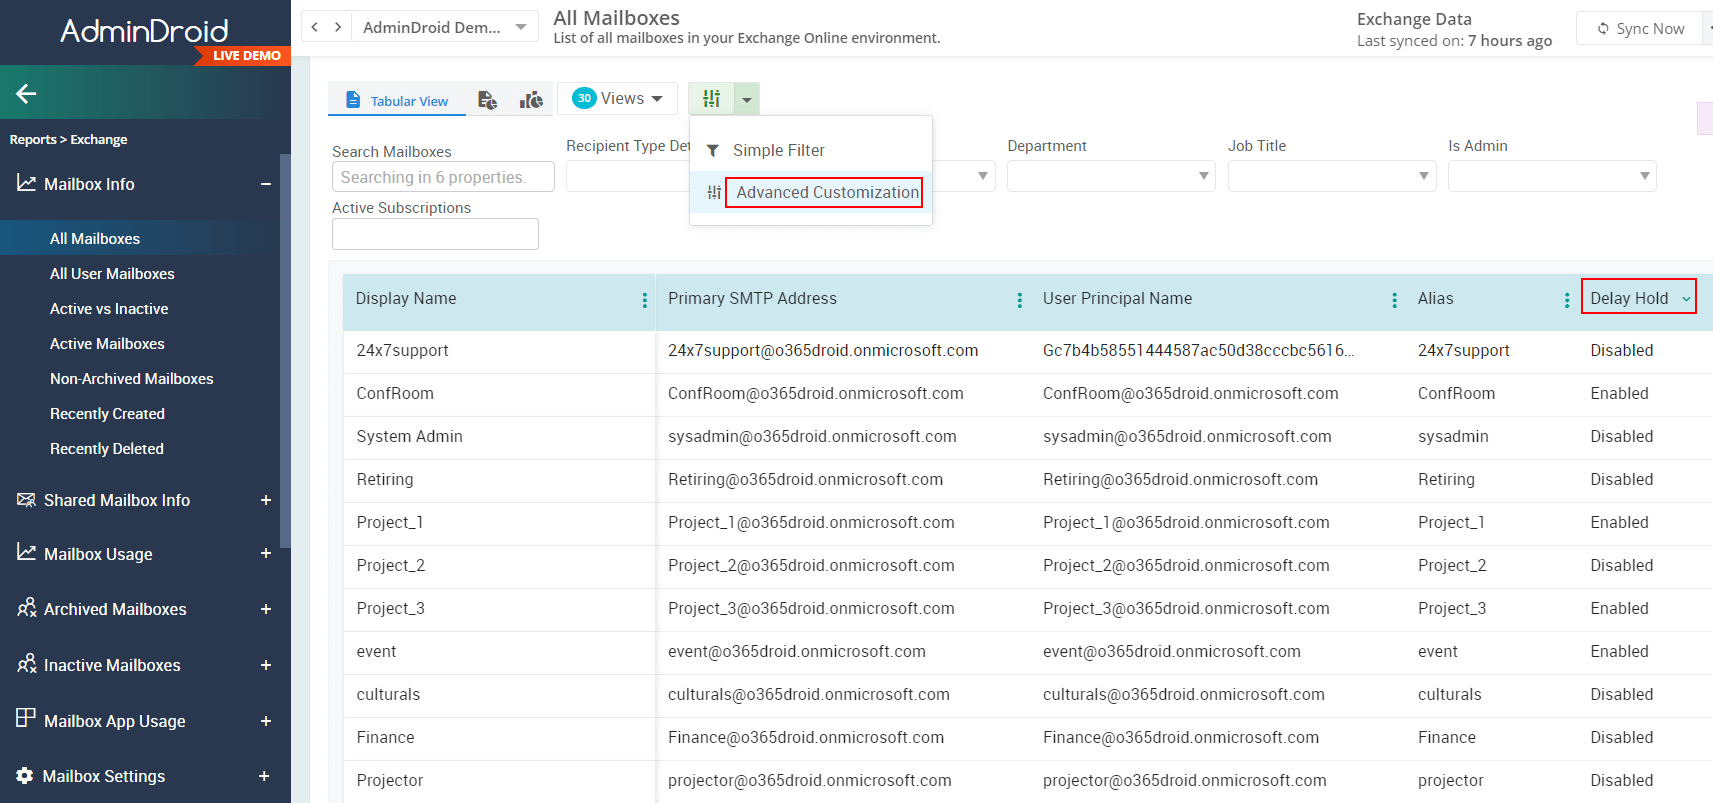Click the green filter customization icon
1713x803 pixels.
[711, 99]
